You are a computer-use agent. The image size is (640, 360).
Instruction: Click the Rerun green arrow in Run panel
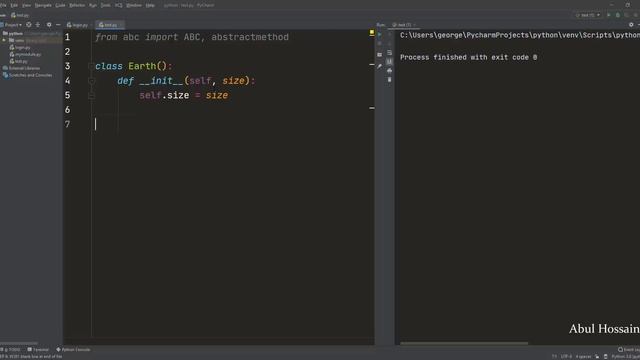click(380, 35)
